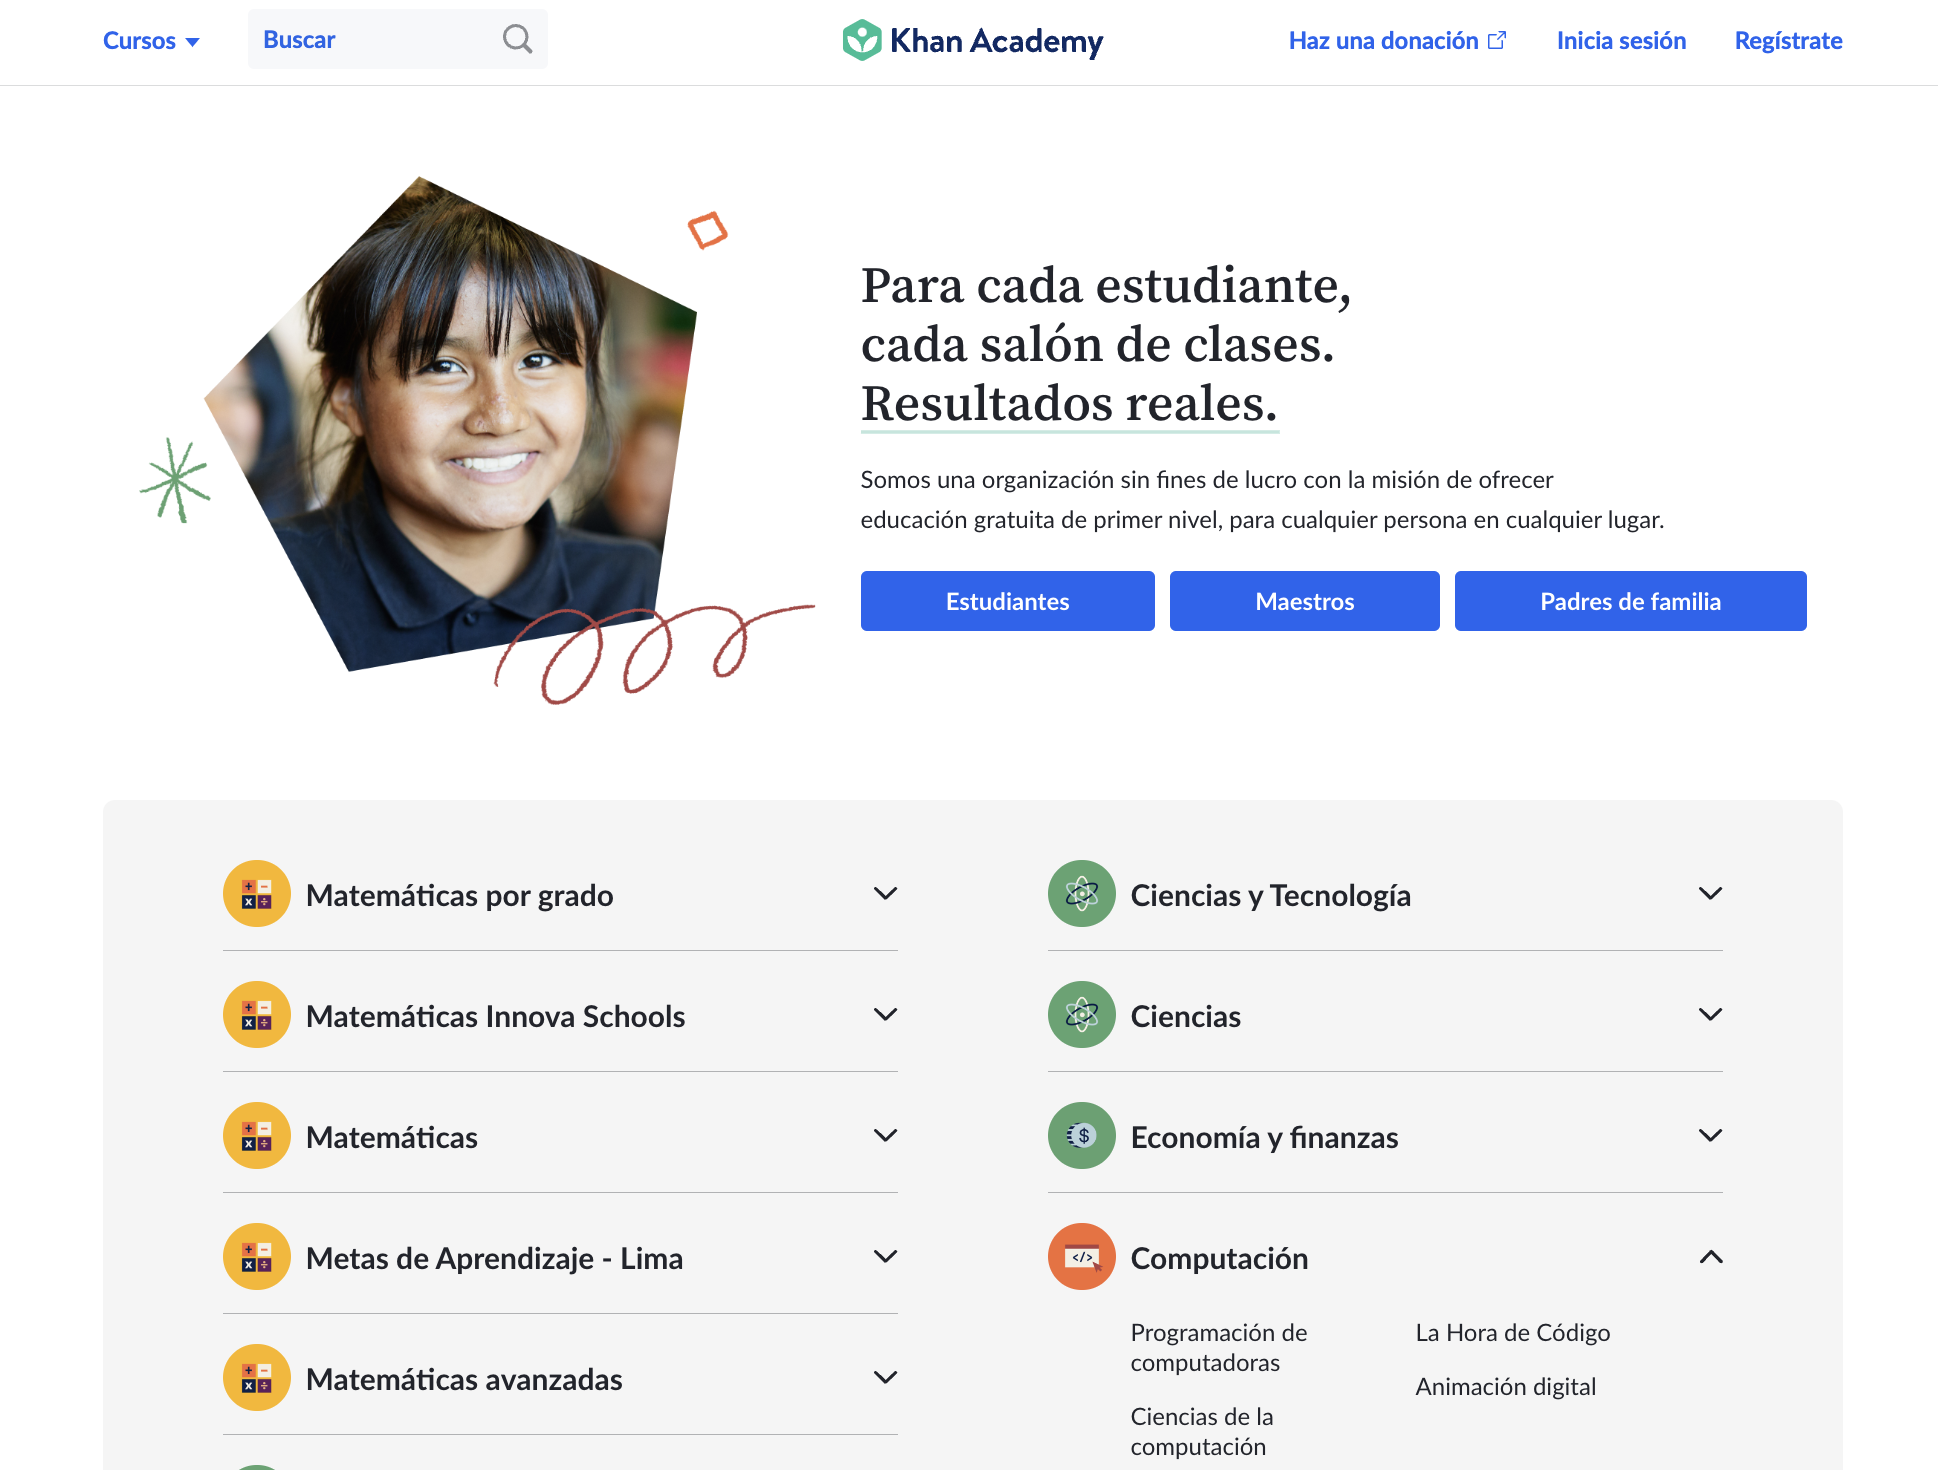This screenshot has width=1938, height=1470.
Task: Click the search magnifier icon
Action: pyautogui.click(x=517, y=39)
